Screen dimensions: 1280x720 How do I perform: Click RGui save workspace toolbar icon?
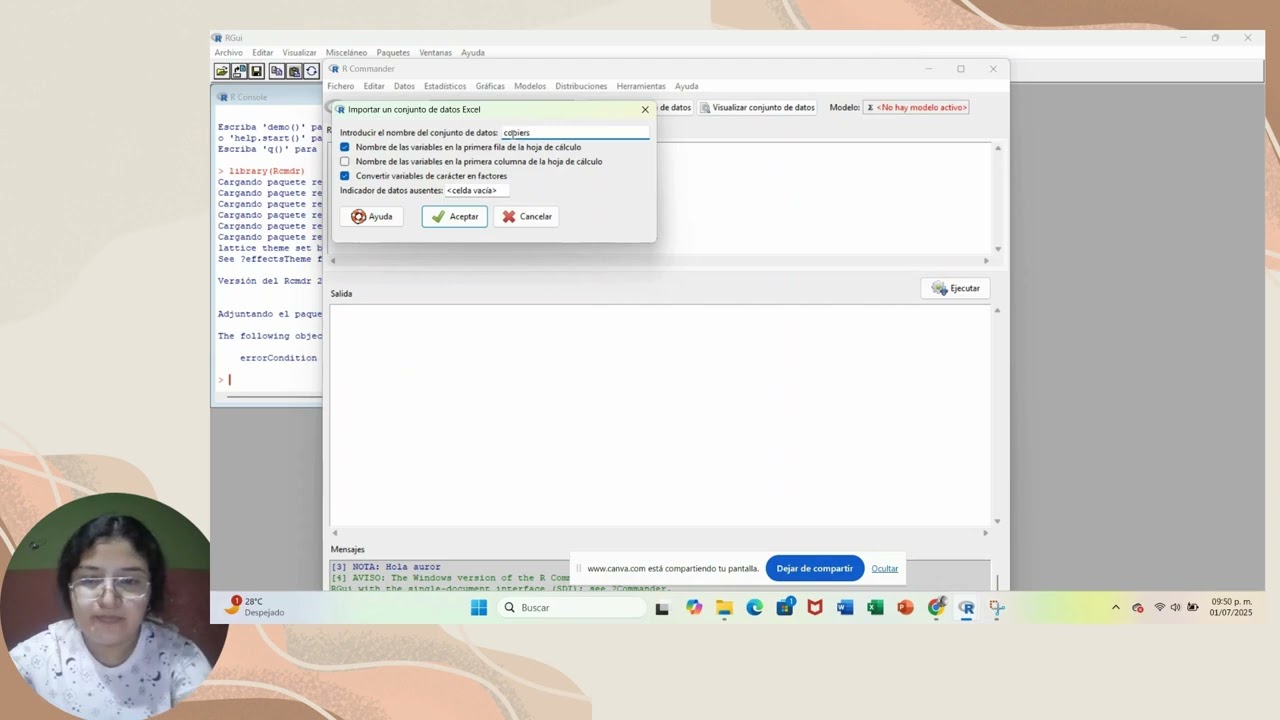point(256,71)
